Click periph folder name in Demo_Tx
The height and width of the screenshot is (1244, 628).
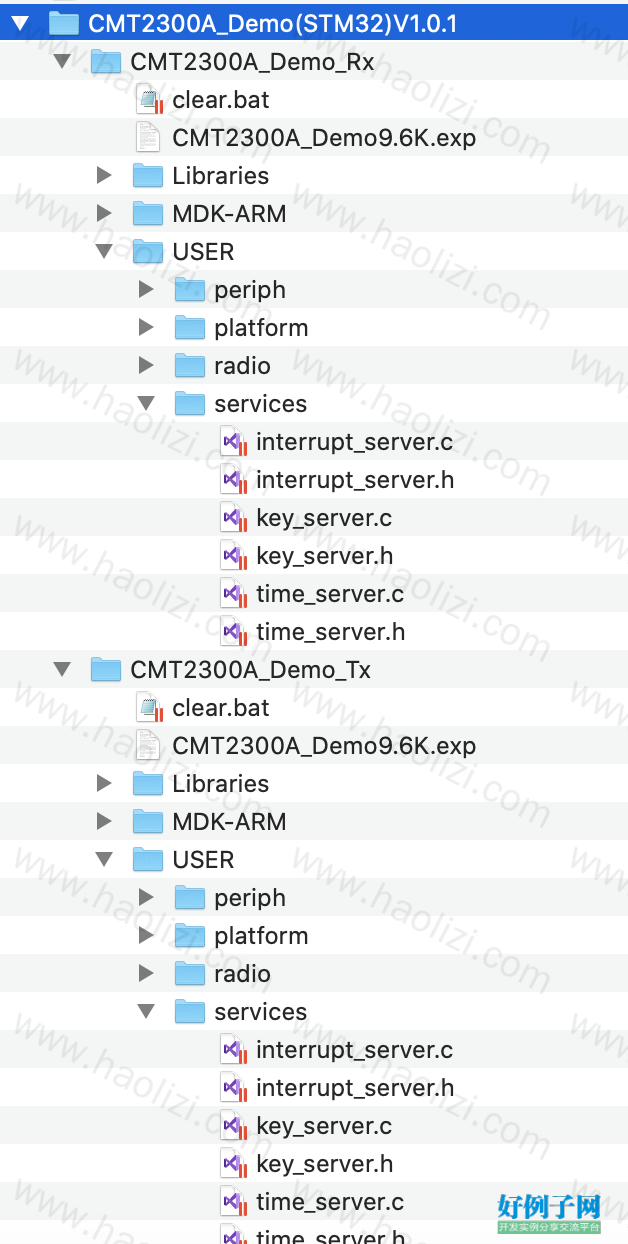pyautogui.click(x=250, y=898)
